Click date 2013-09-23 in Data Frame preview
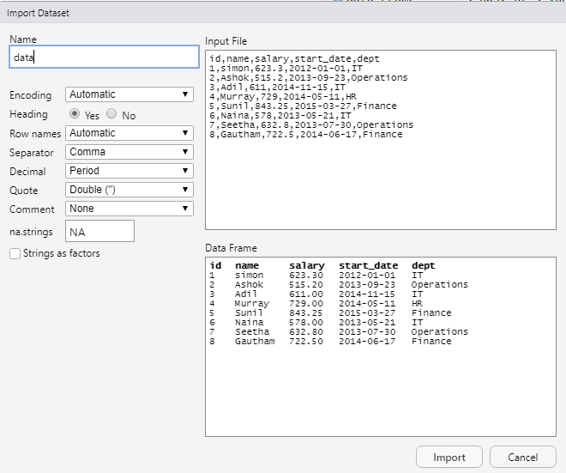Viewport: 566px width, 473px height. tap(367, 284)
